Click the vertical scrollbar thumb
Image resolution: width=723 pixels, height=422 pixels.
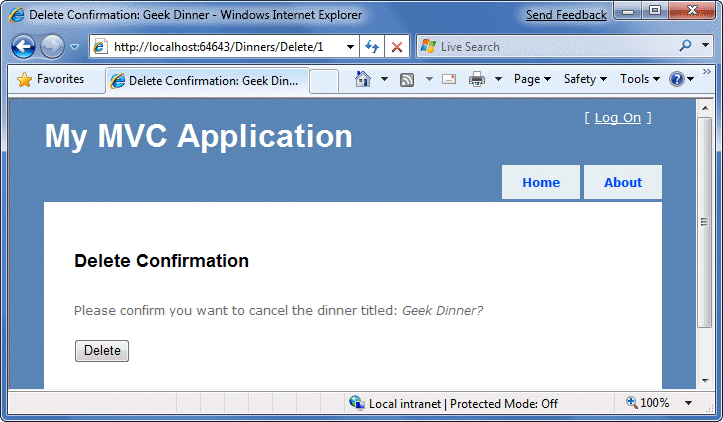tap(705, 222)
